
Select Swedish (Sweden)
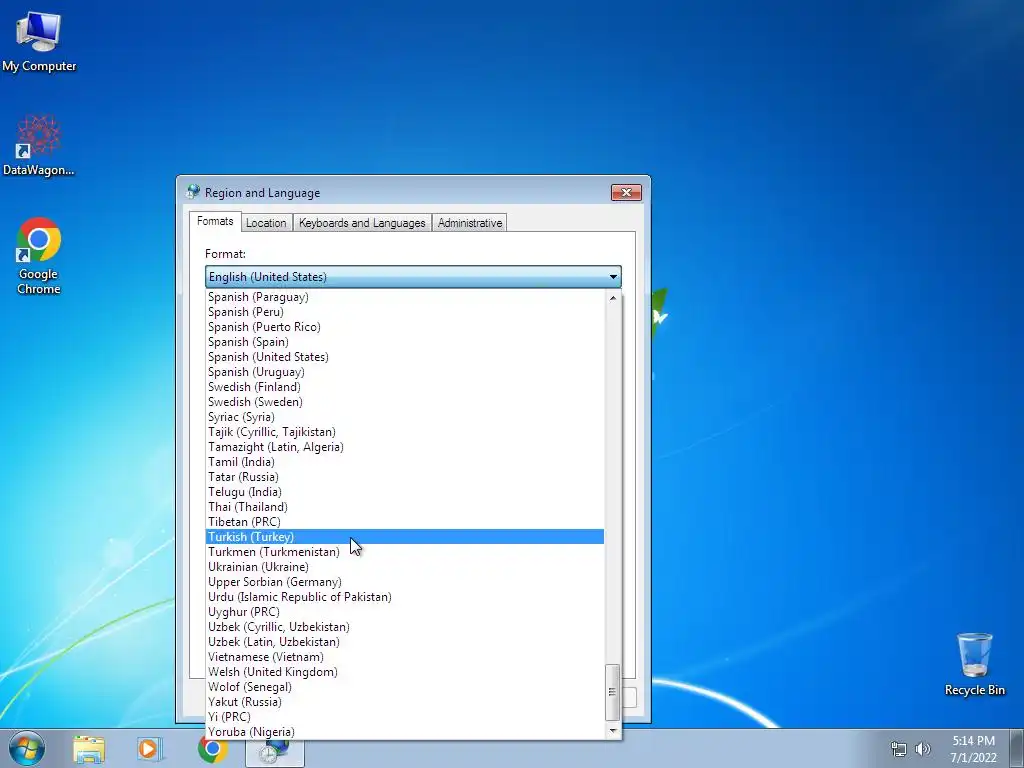coord(405,402)
